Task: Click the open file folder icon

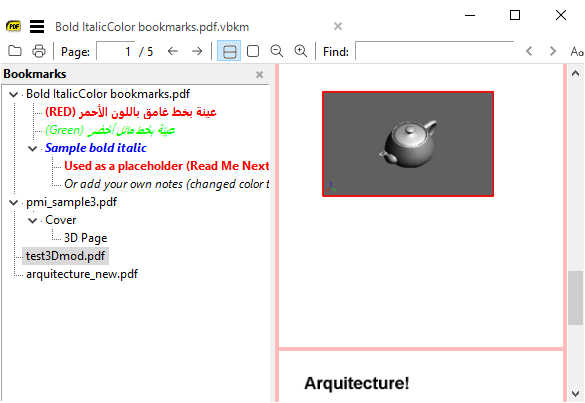Action: [15, 51]
